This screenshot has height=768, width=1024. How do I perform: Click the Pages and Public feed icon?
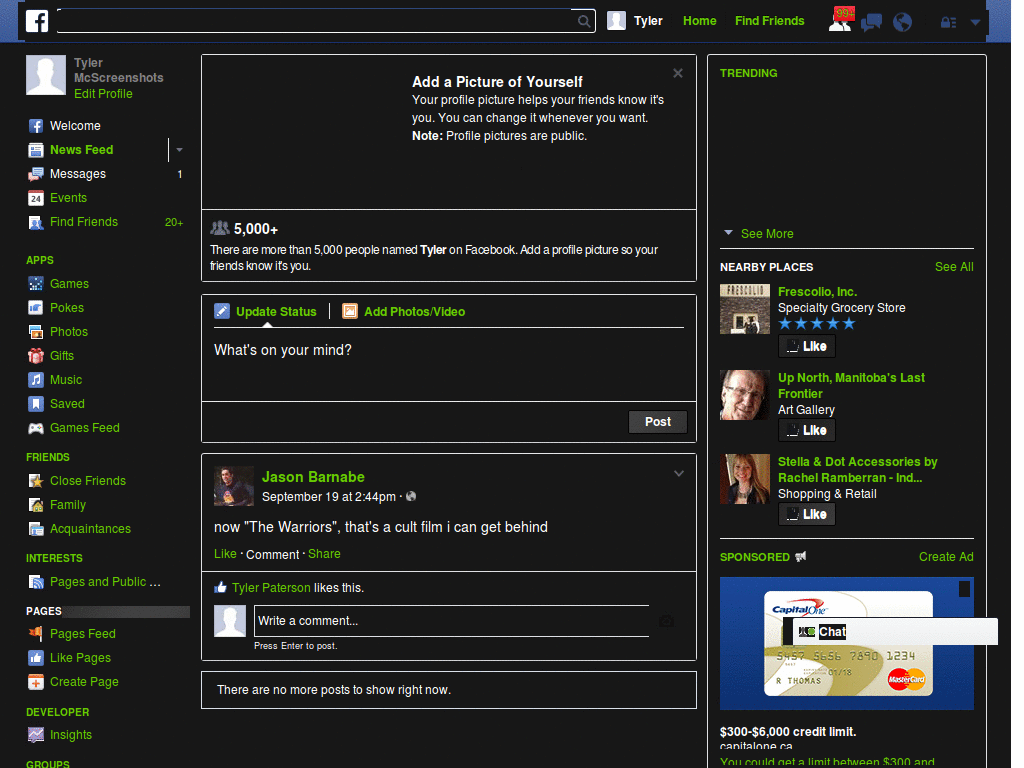pos(36,582)
